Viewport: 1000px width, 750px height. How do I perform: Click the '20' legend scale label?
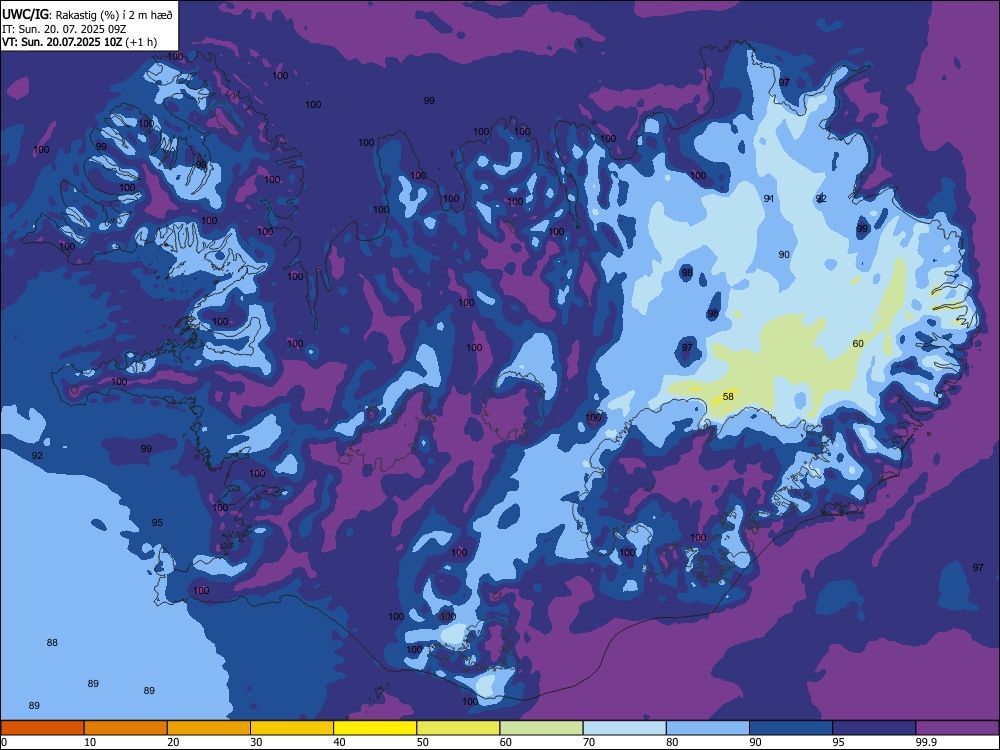coord(173,742)
